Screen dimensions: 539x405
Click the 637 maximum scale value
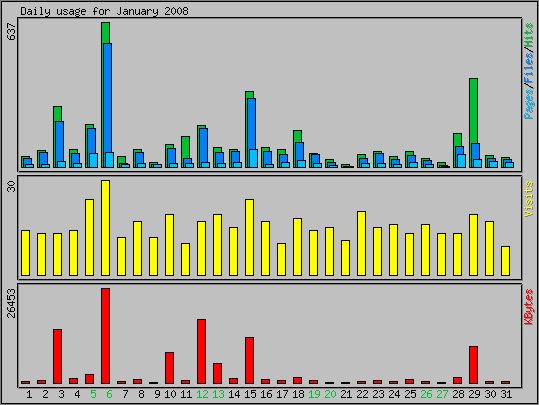click(x=11, y=31)
